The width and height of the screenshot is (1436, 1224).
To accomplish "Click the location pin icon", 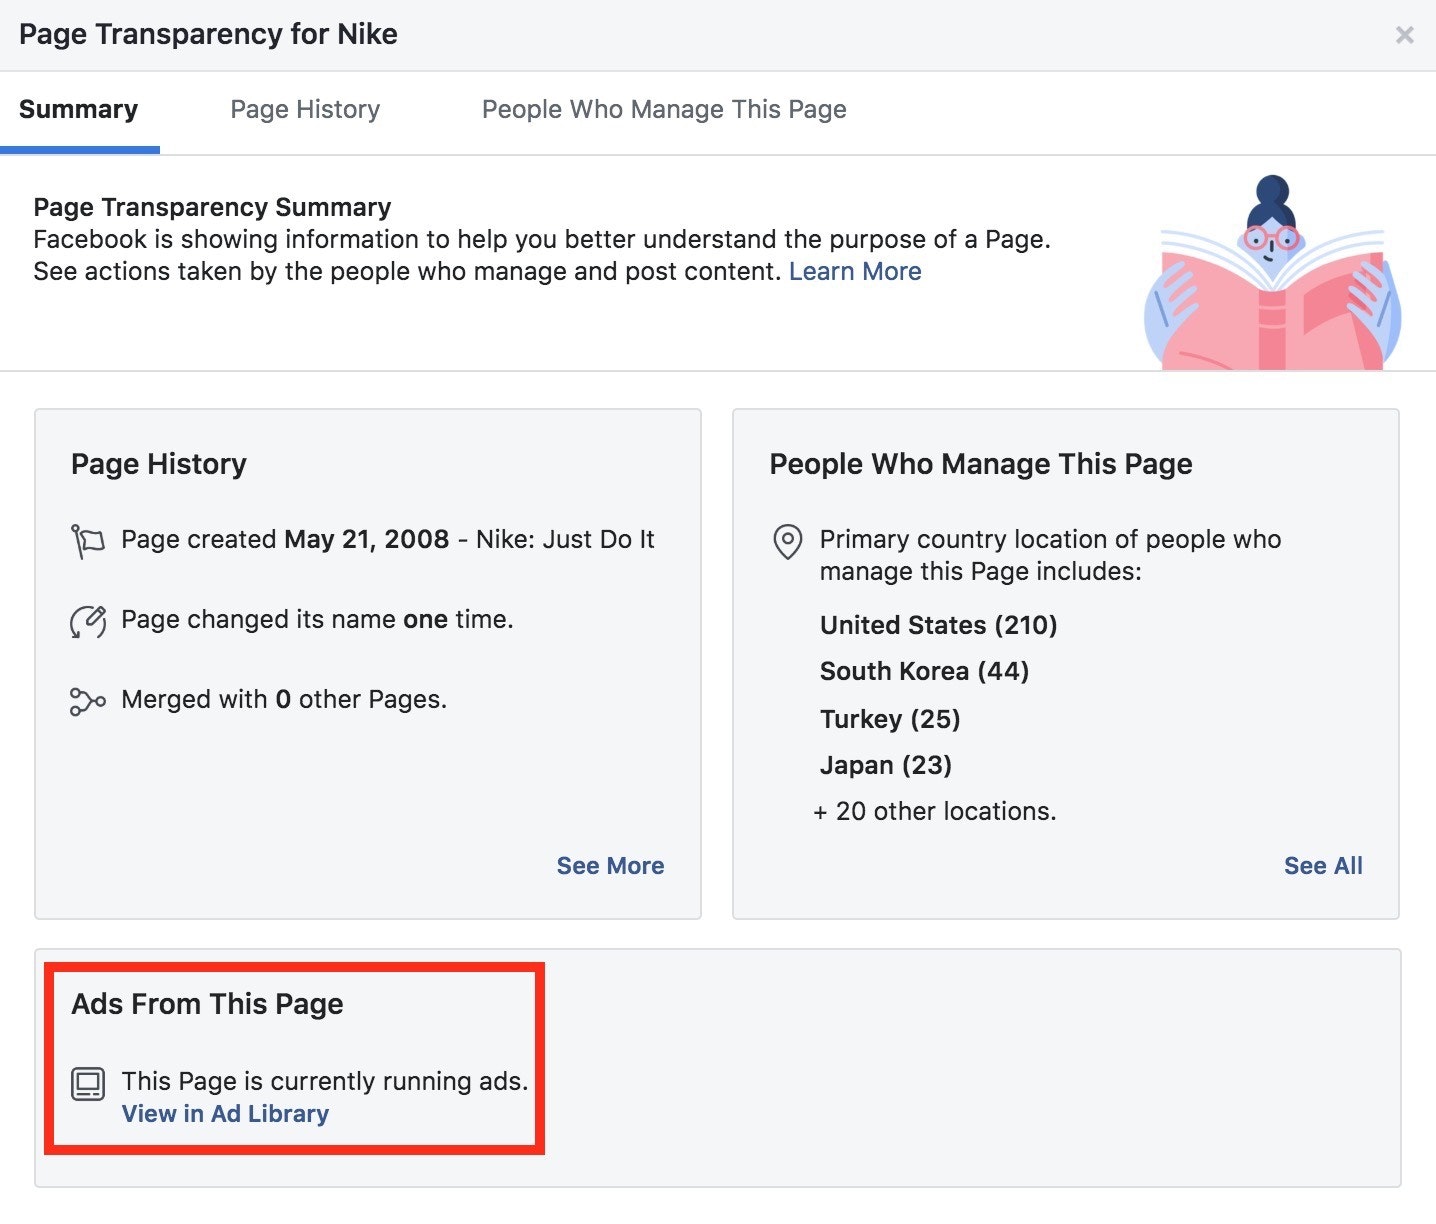I will click(788, 542).
